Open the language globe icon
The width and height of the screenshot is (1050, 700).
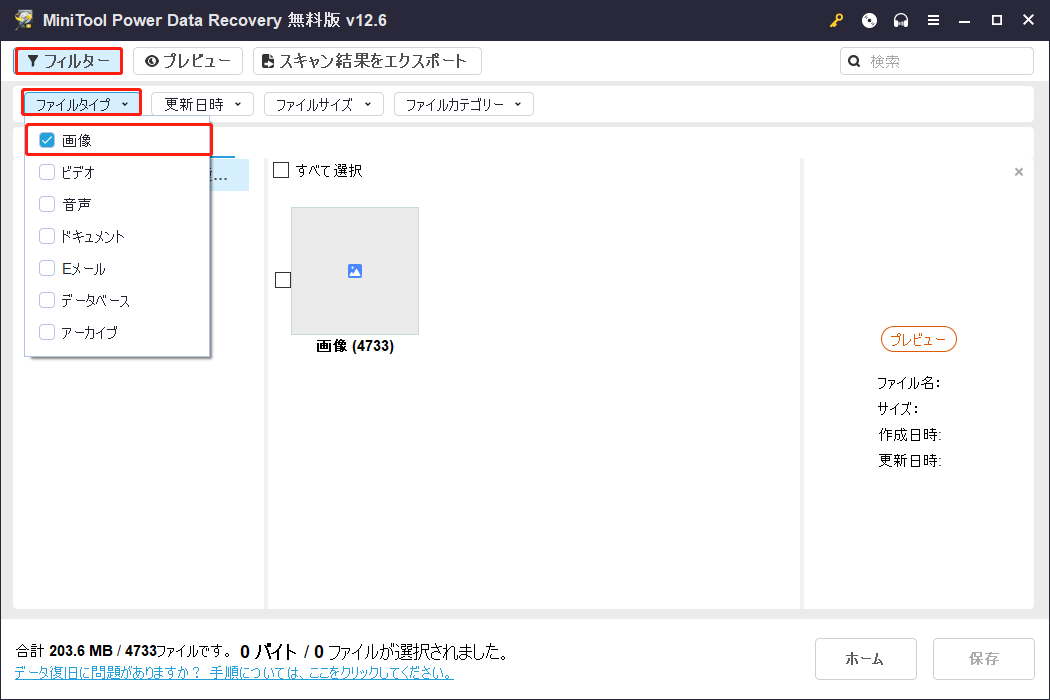pyautogui.click(x=868, y=20)
